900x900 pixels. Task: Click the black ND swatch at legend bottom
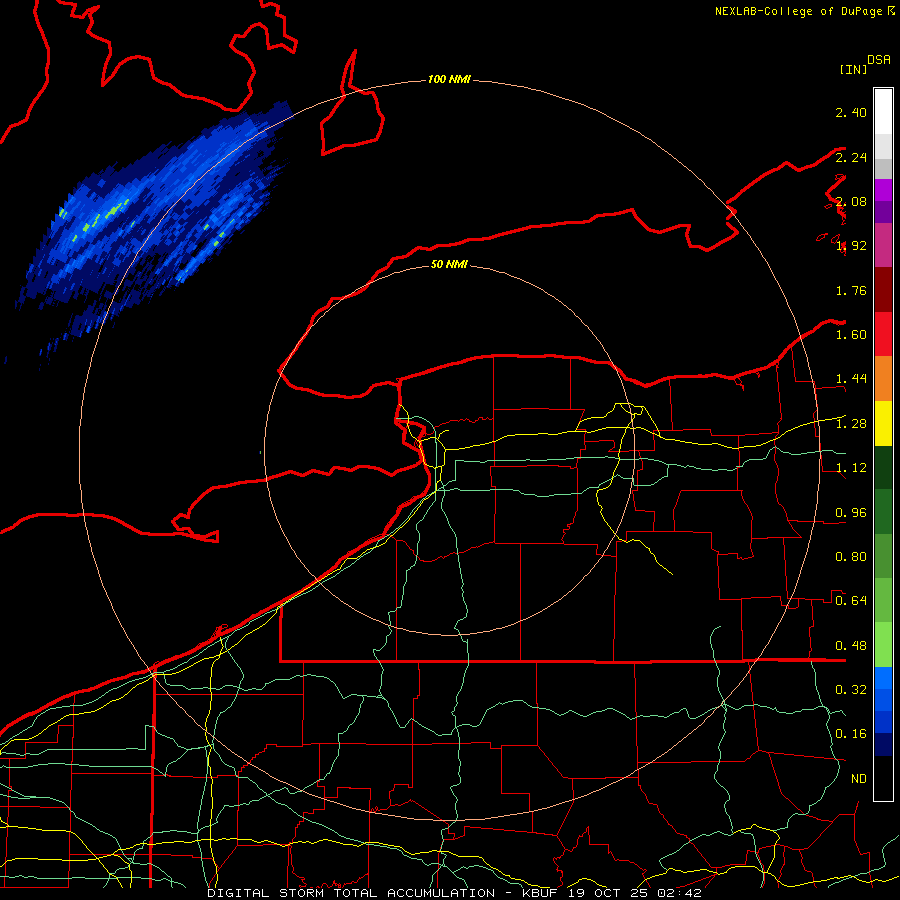(x=883, y=778)
